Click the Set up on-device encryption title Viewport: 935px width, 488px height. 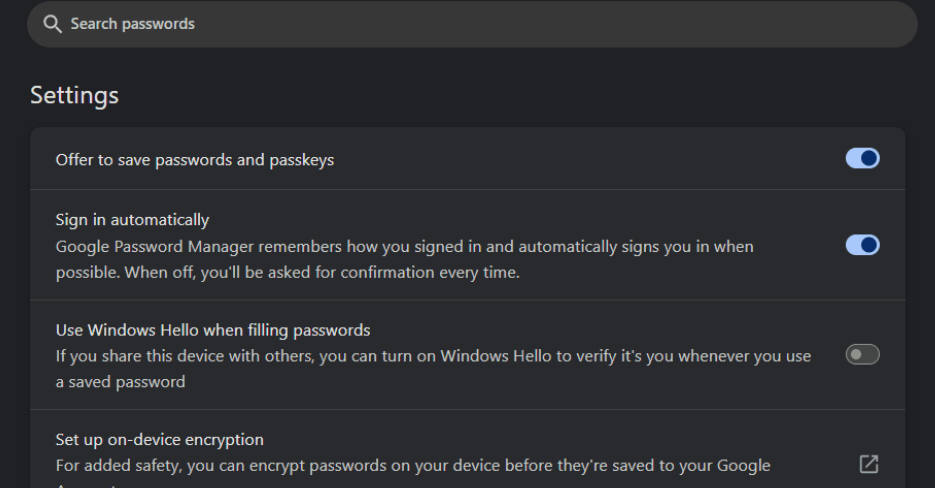pyautogui.click(x=159, y=439)
